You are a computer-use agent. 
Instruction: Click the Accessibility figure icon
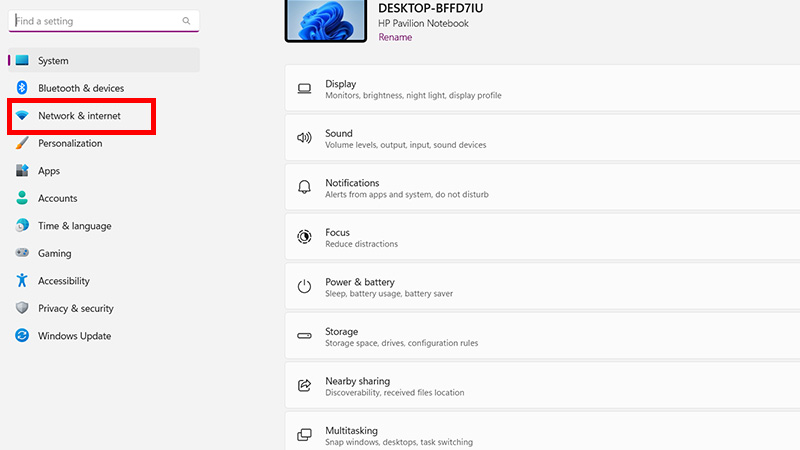click(22, 281)
